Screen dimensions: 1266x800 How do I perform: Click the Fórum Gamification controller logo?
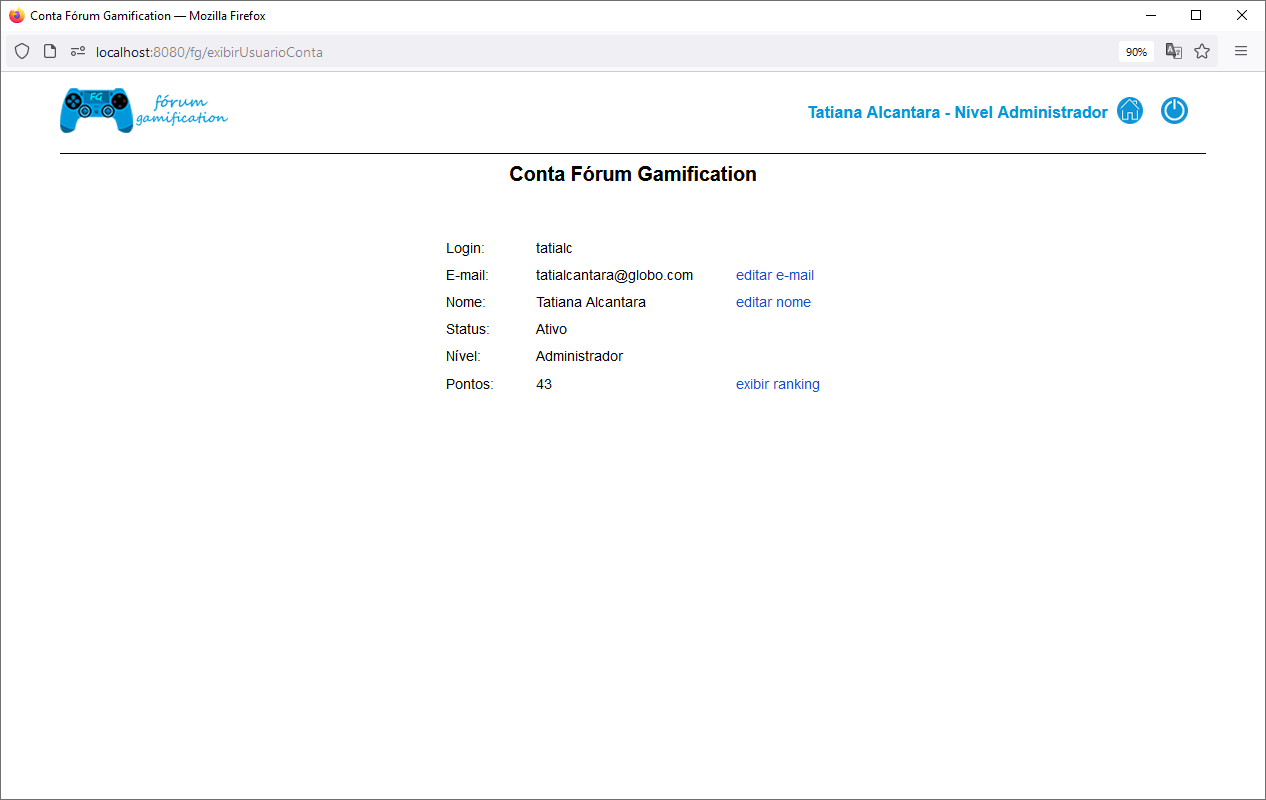(144, 110)
